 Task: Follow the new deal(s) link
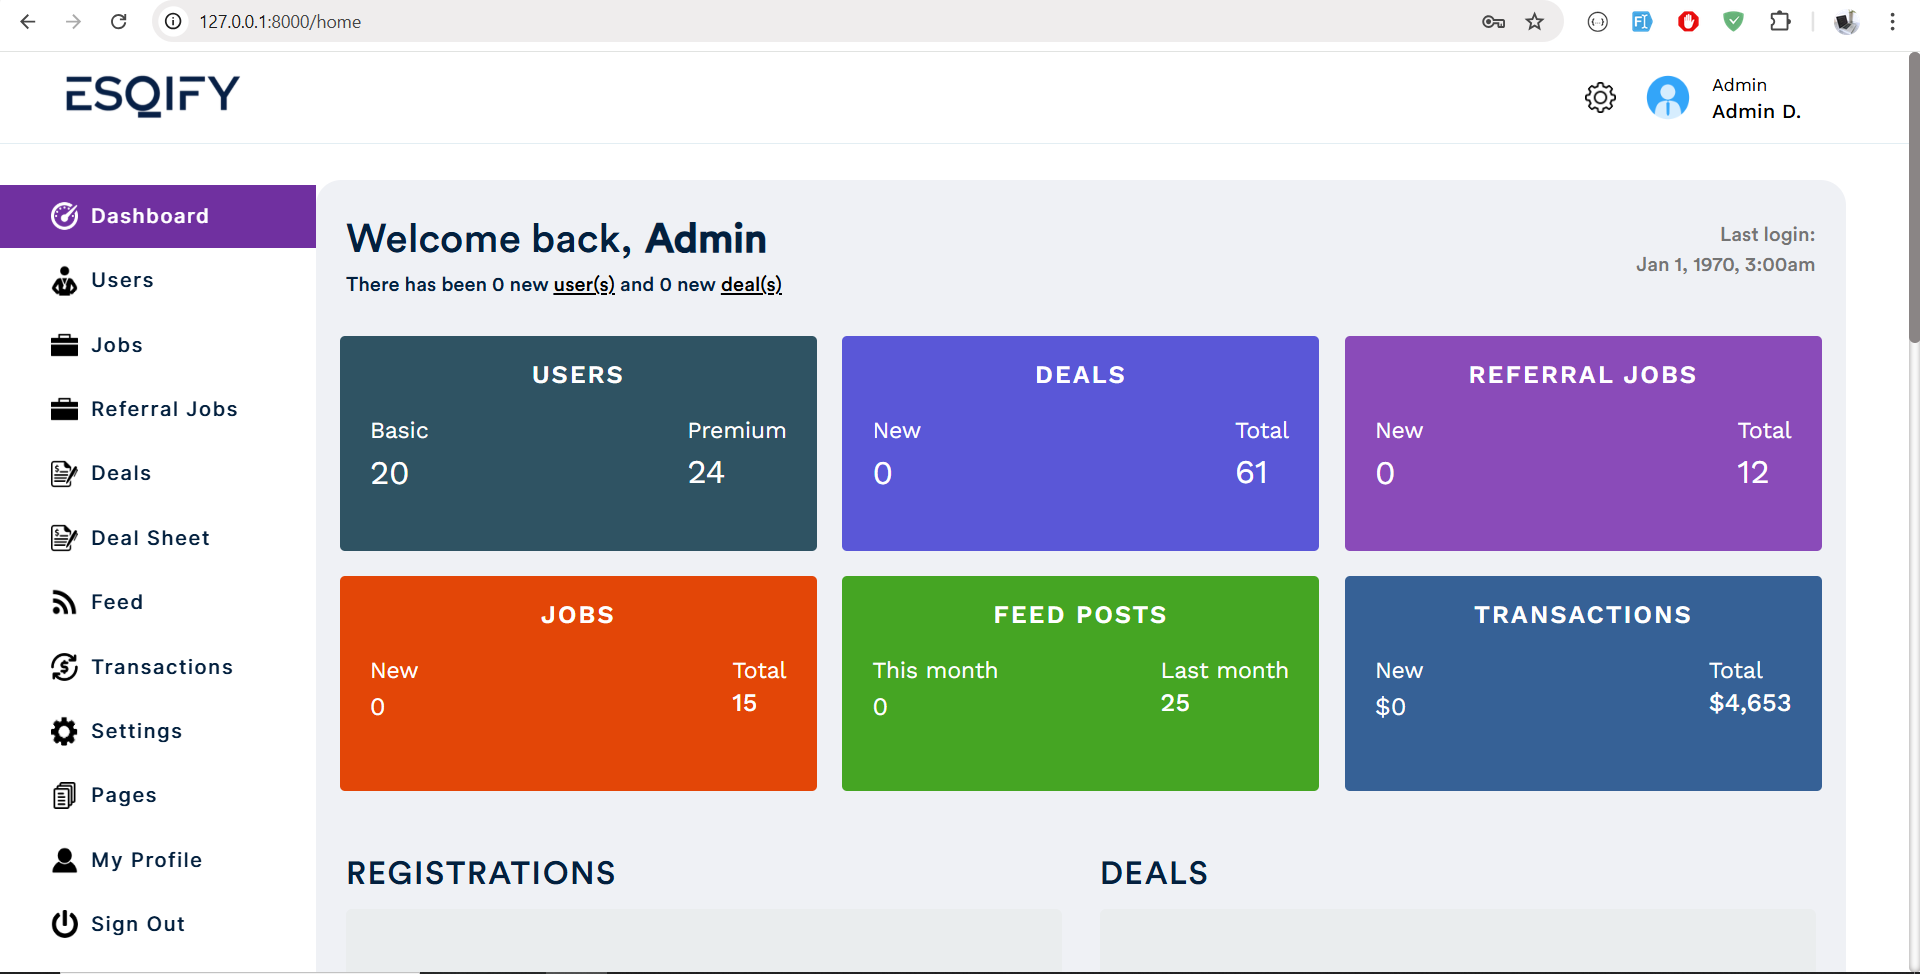[751, 285]
